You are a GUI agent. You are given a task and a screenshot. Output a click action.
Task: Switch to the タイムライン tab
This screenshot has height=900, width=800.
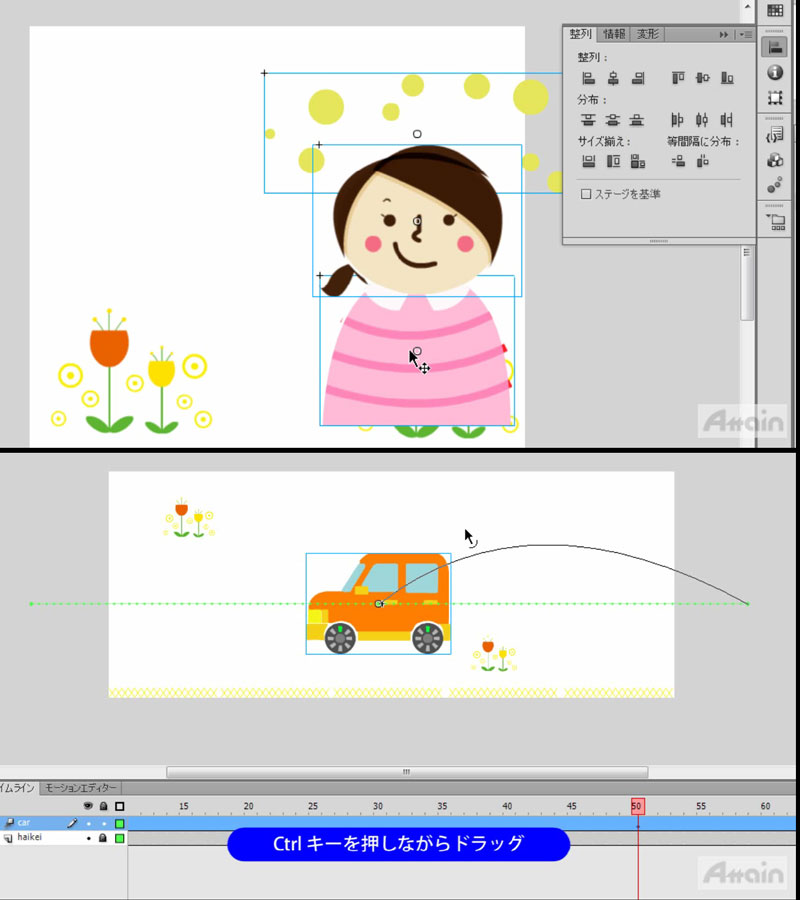[18, 788]
